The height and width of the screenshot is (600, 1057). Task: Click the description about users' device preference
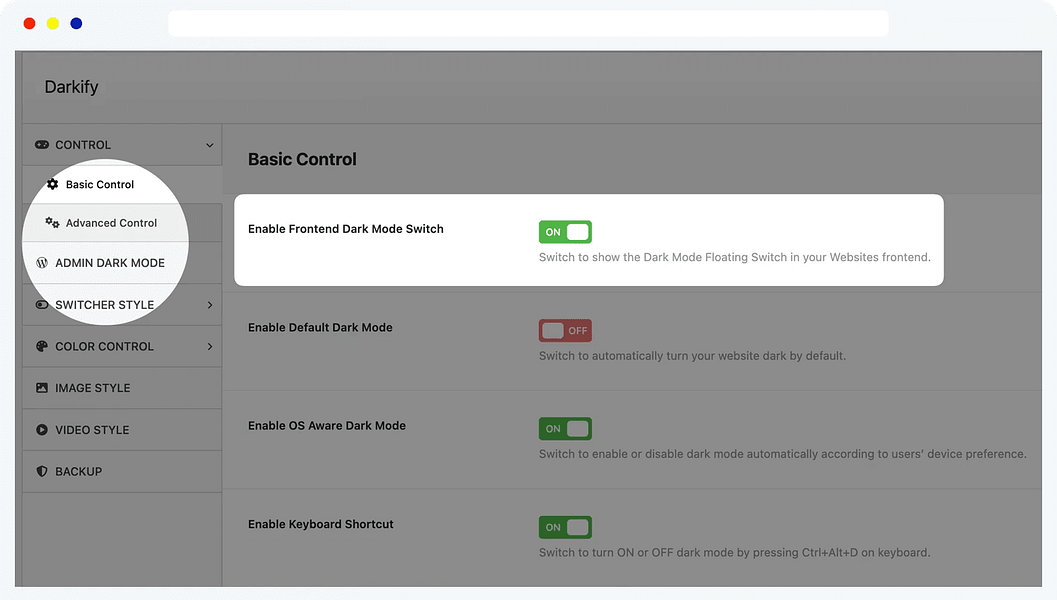tap(783, 454)
